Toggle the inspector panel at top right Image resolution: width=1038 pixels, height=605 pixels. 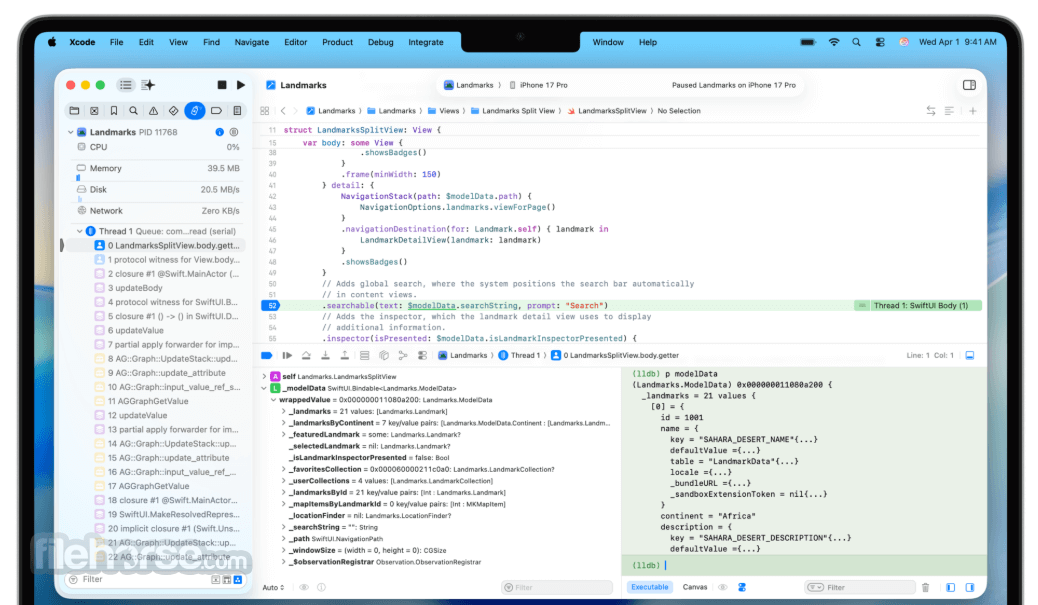(969, 85)
